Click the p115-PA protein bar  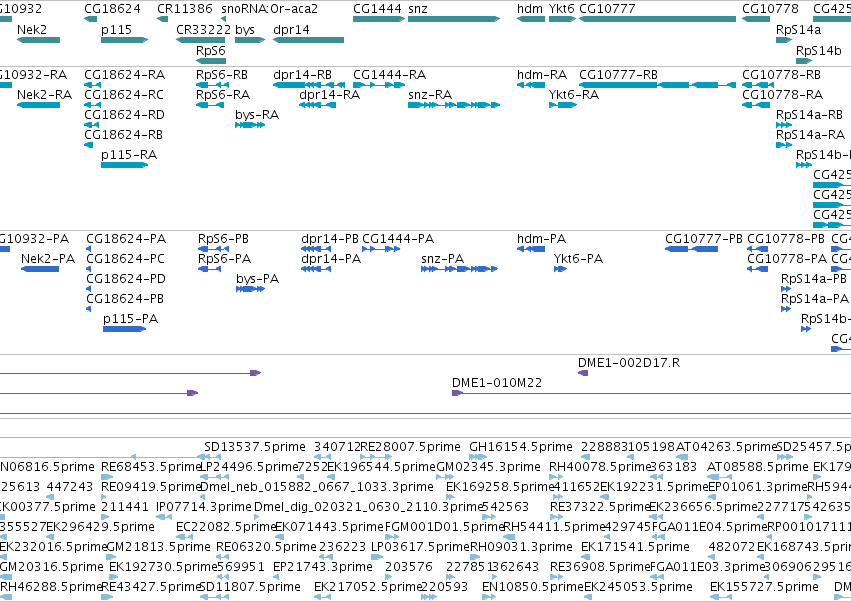pyautogui.click(x=124, y=328)
